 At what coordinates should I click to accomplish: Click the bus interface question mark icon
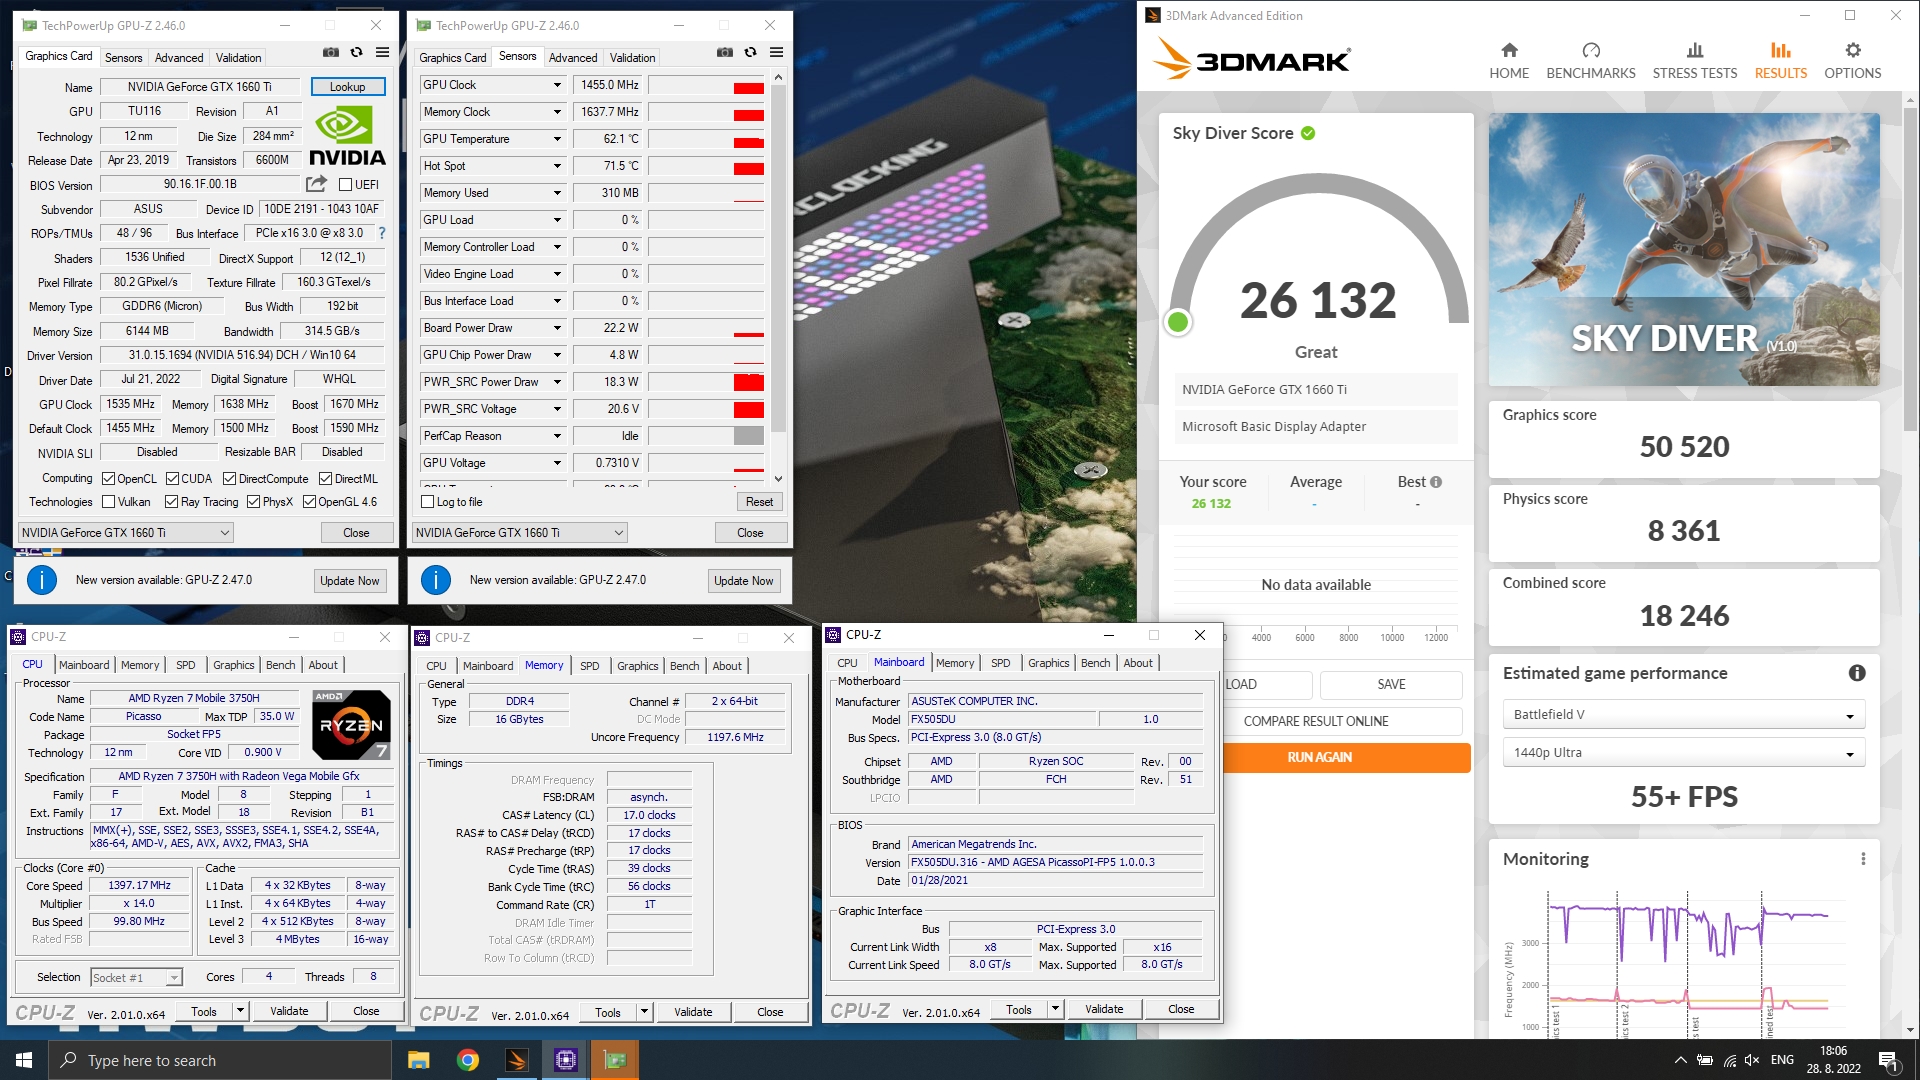381,233
